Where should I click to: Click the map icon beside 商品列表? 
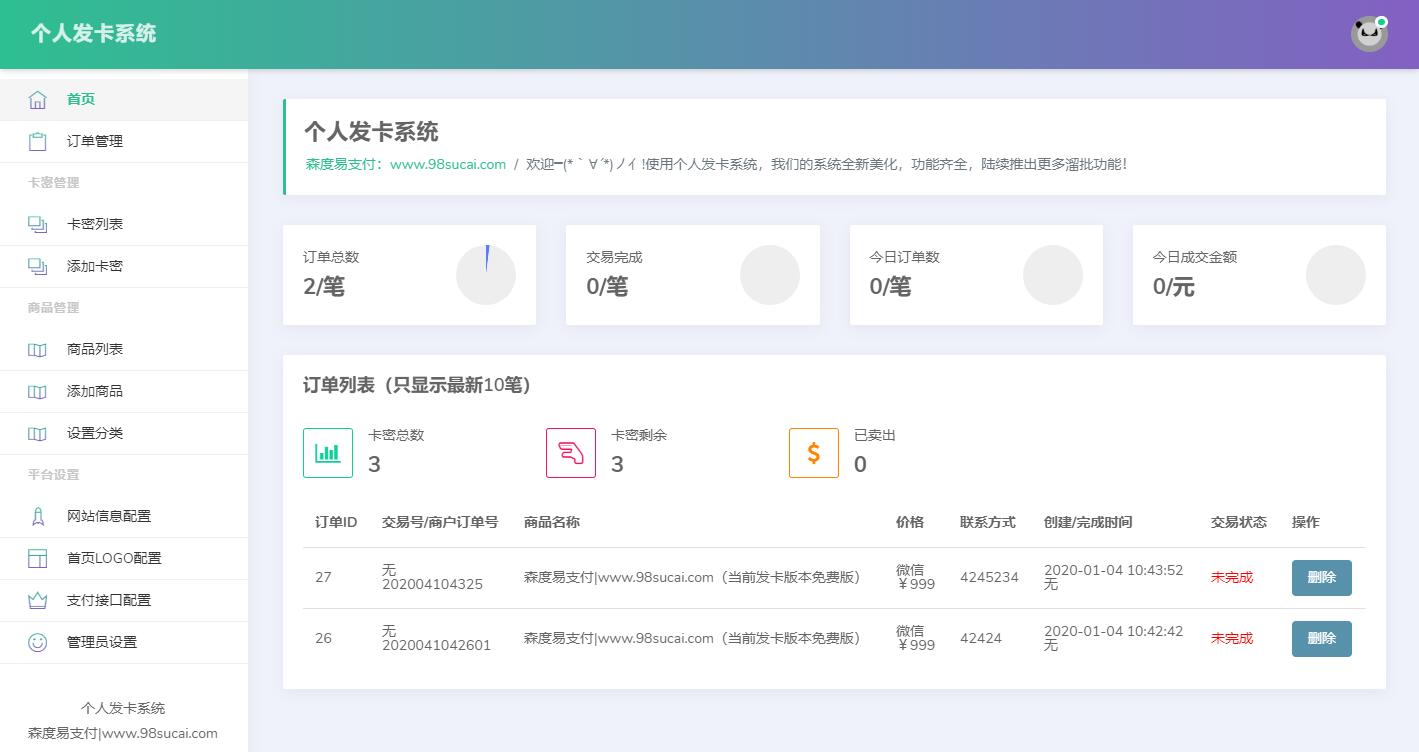(x=38, y=349)
